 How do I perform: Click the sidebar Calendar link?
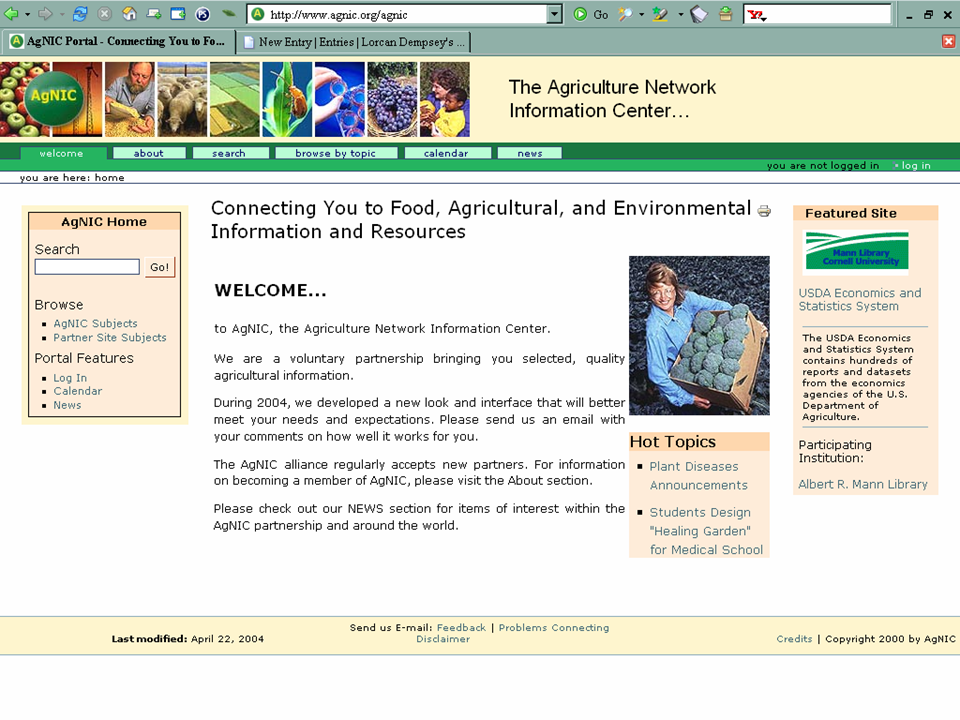tap(78, 391)
